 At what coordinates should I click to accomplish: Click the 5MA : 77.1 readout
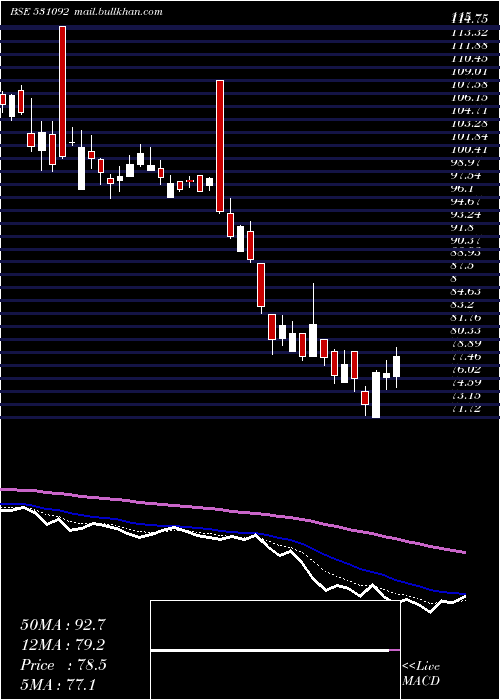tap(59, 684)
